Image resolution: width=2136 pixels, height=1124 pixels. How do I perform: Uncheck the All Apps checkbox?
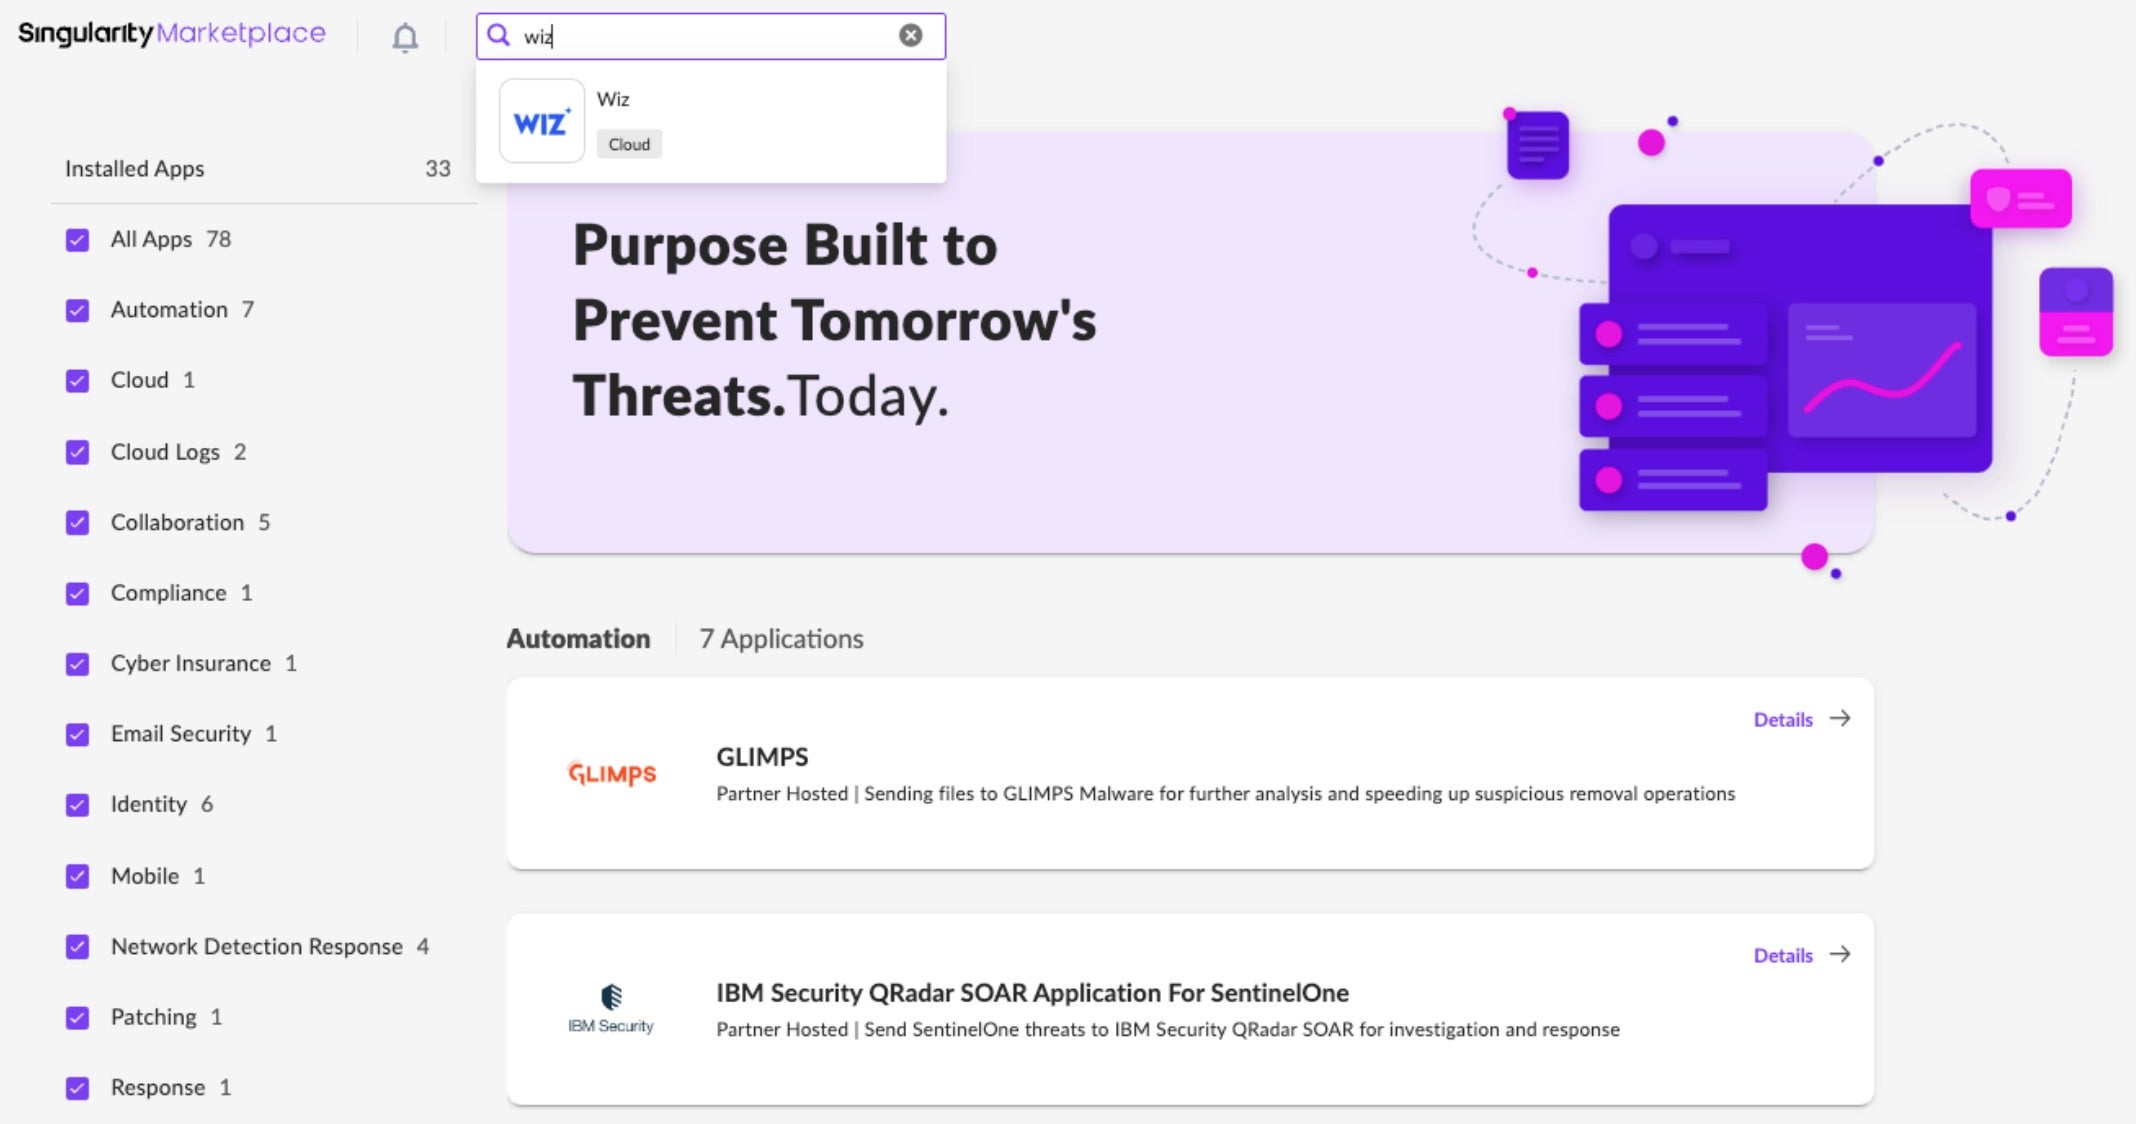tap(78, 240)
